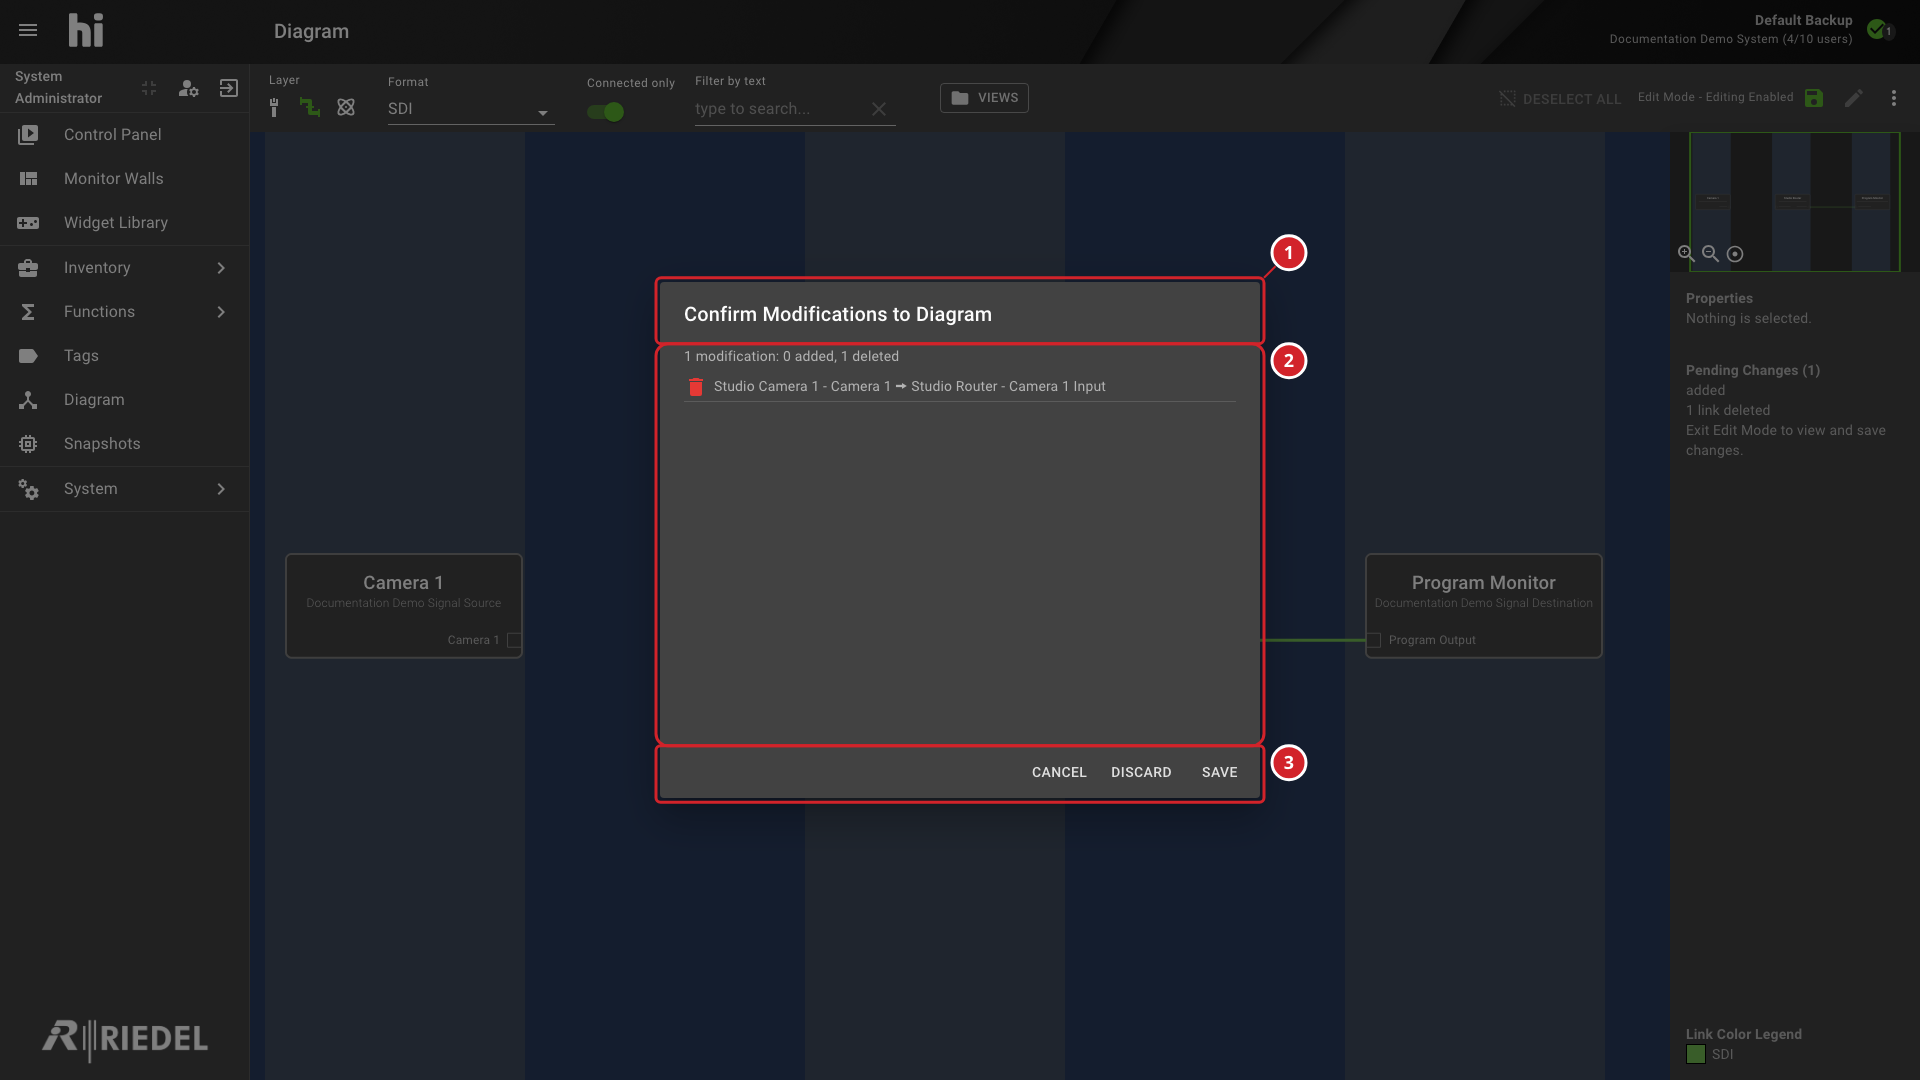Collapse the sidebar using the compress icon
The image size is (1920, 1080).
(x=149, y=88)
